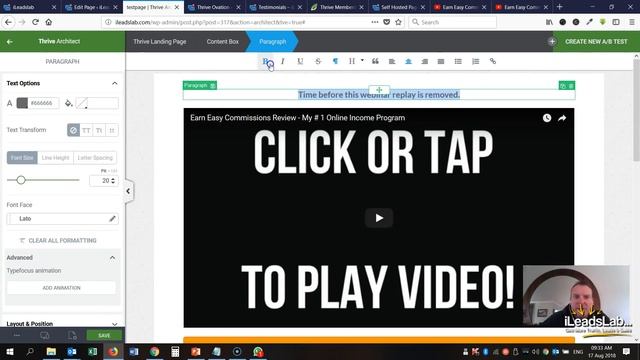Viewport: 640px width, 360px height.
Task: Switch to Line Height tab
Action: pos(56,158)
